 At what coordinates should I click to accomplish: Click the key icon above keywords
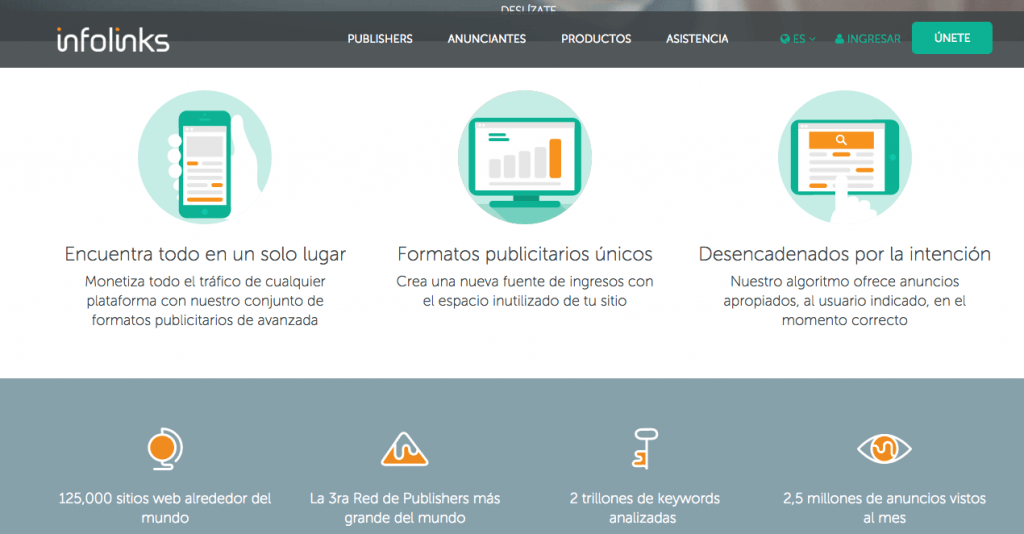tap(645, 448)
